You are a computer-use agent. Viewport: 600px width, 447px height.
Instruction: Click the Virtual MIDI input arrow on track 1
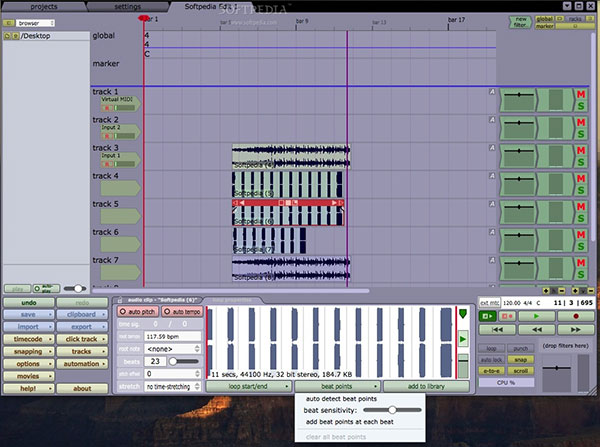(x=120, y=103)
